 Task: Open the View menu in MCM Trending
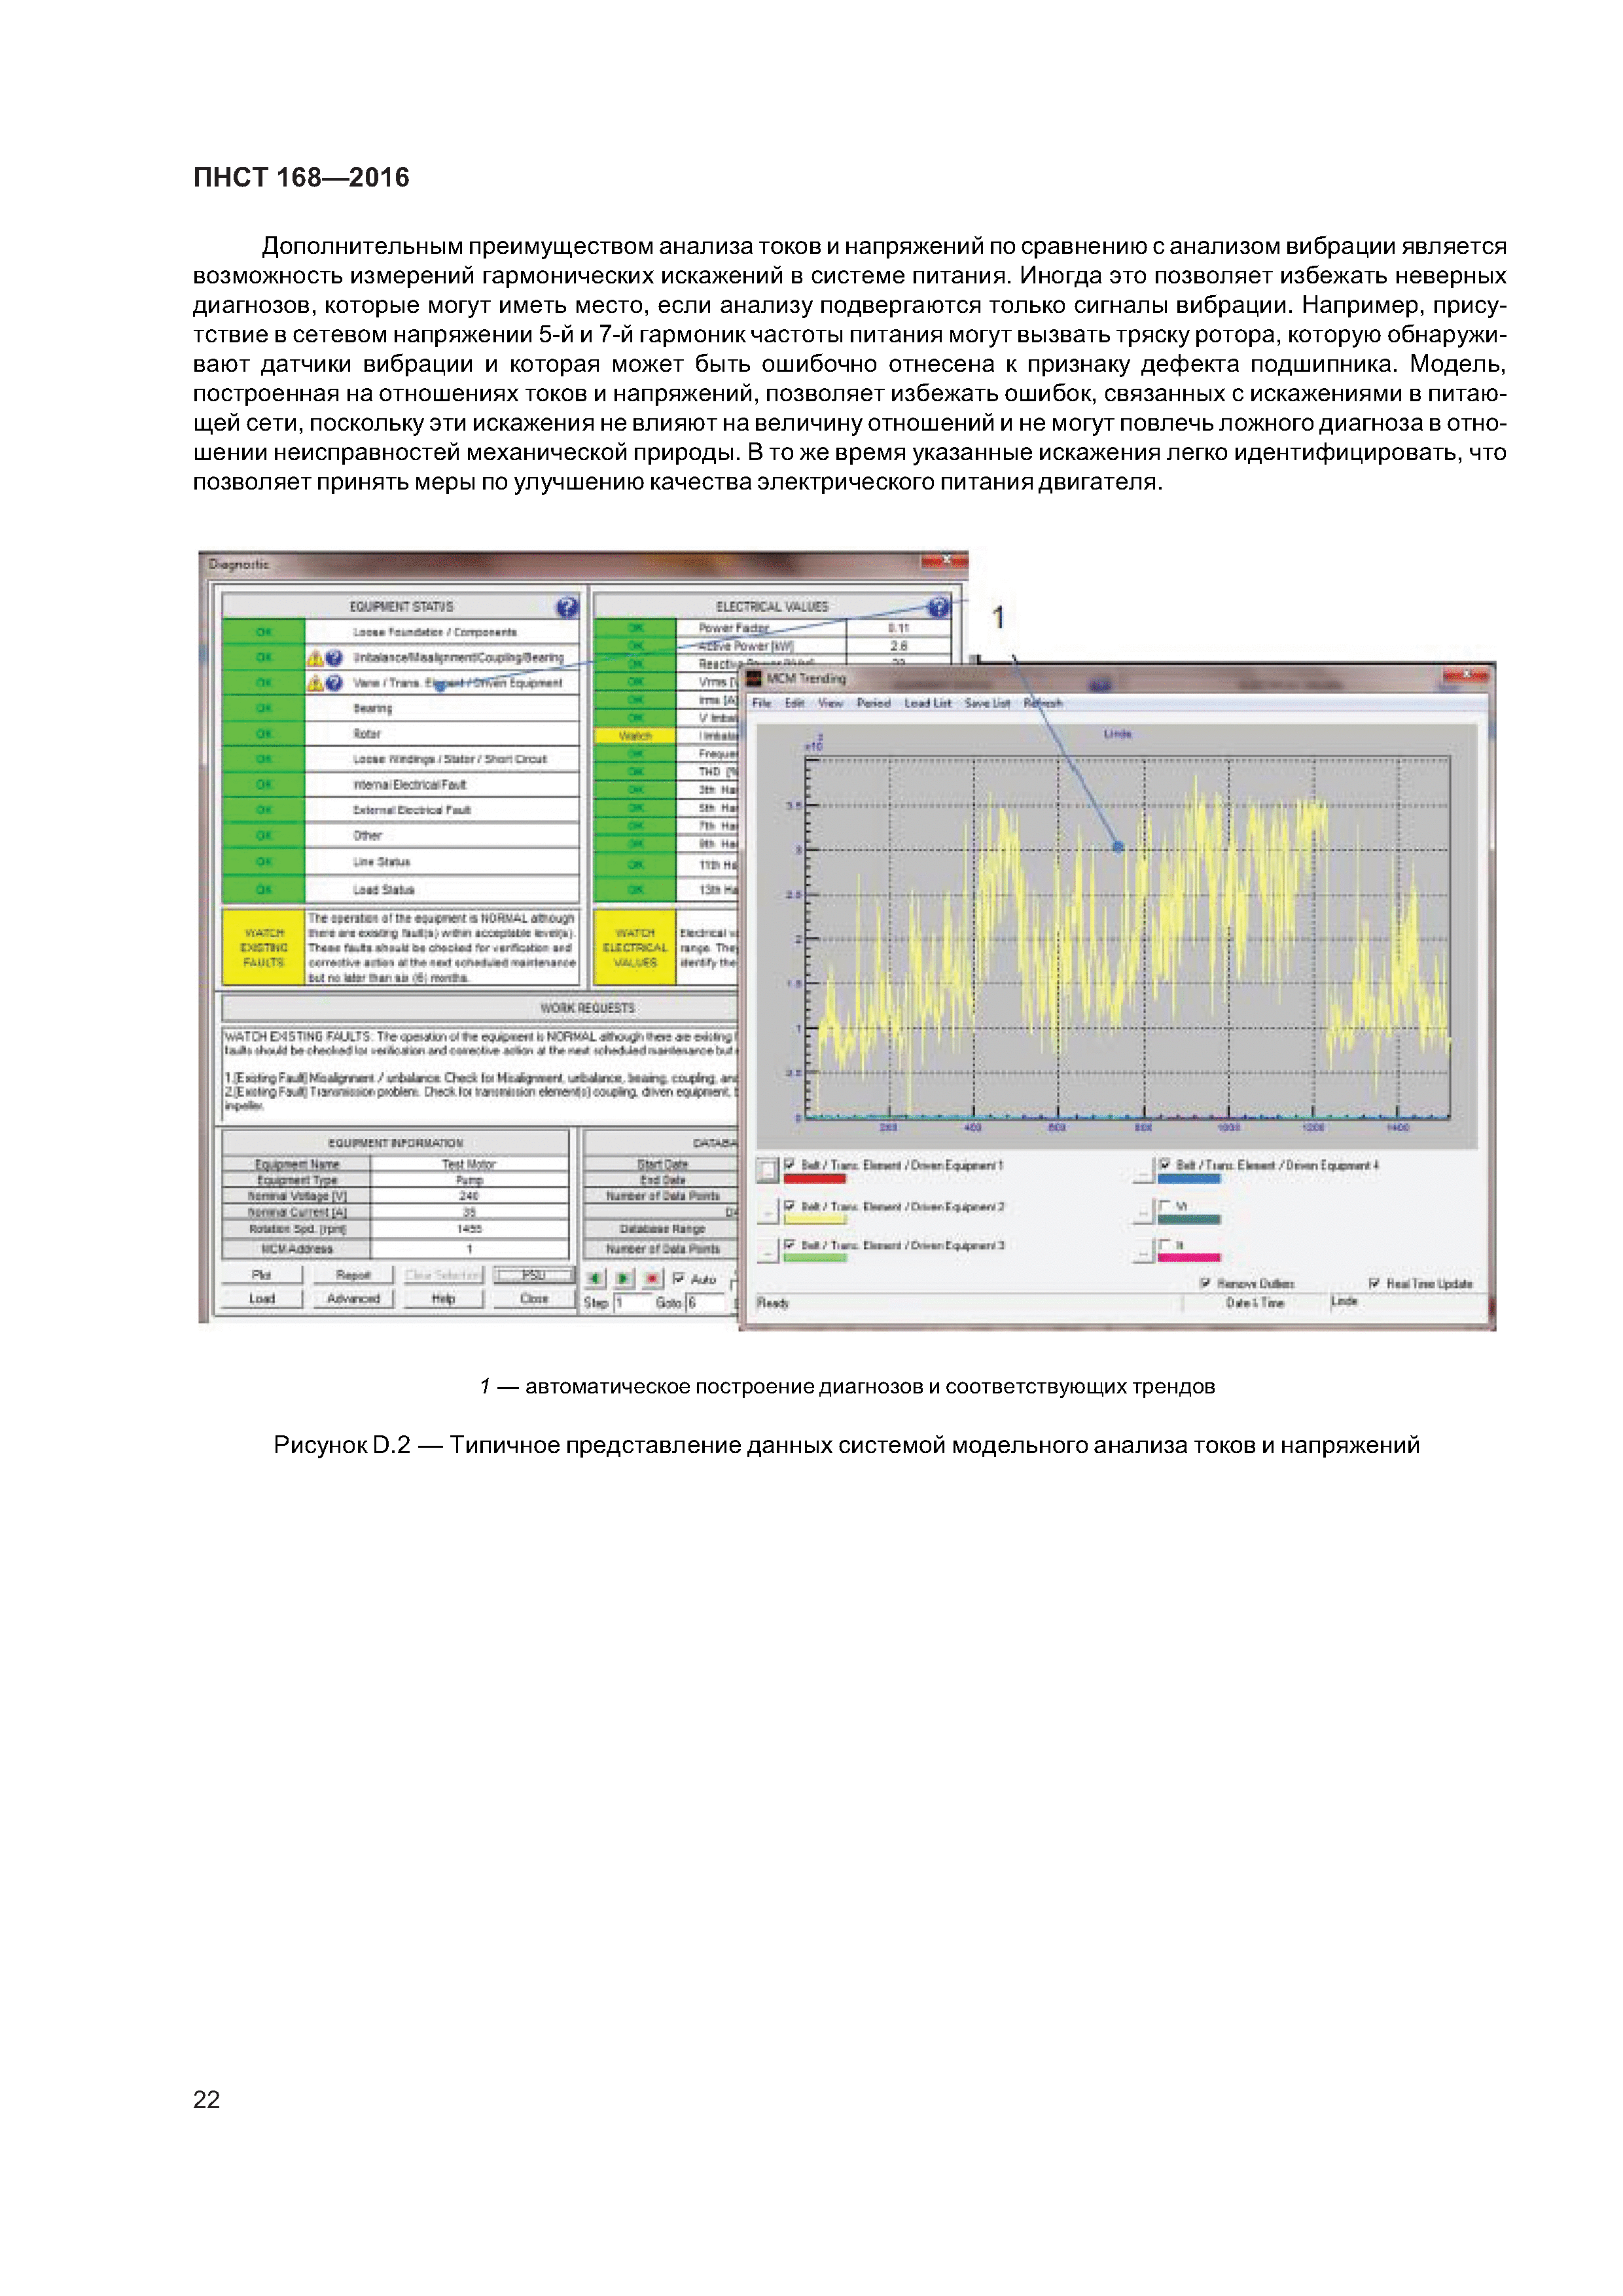pos(830,703)
